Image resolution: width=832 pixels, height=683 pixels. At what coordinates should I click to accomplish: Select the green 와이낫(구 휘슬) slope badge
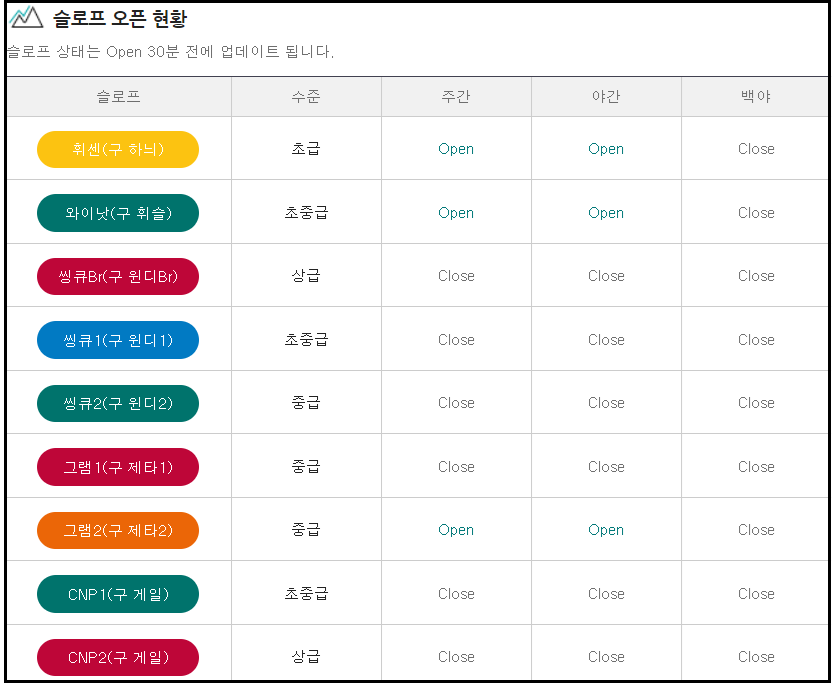point(117,212)
